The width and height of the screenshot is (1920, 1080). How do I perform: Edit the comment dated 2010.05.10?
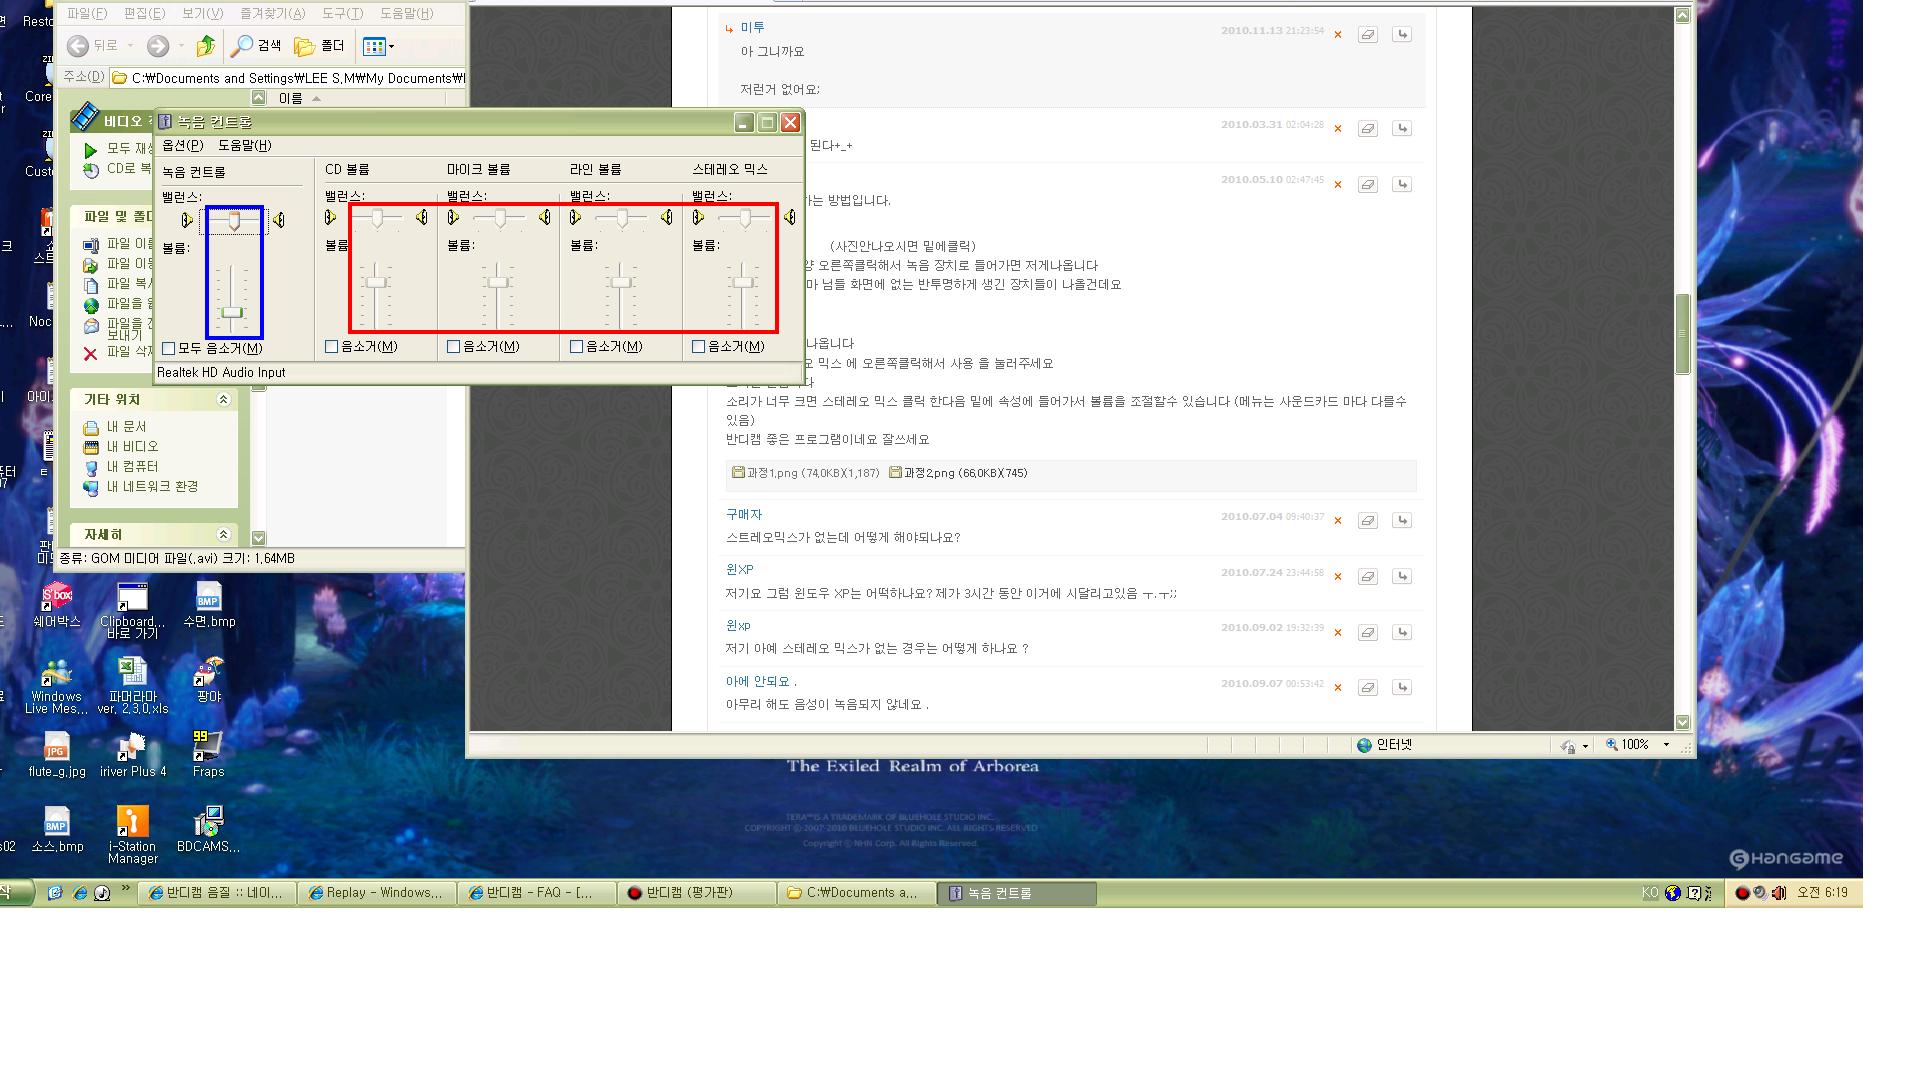point(1367,185)
